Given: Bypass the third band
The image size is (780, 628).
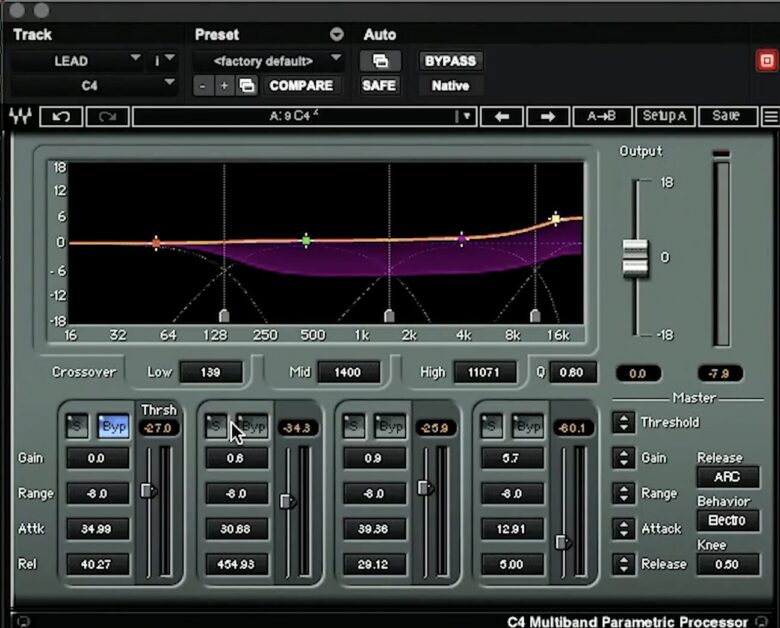Looking at the screenshot, I should click(390, 426).
